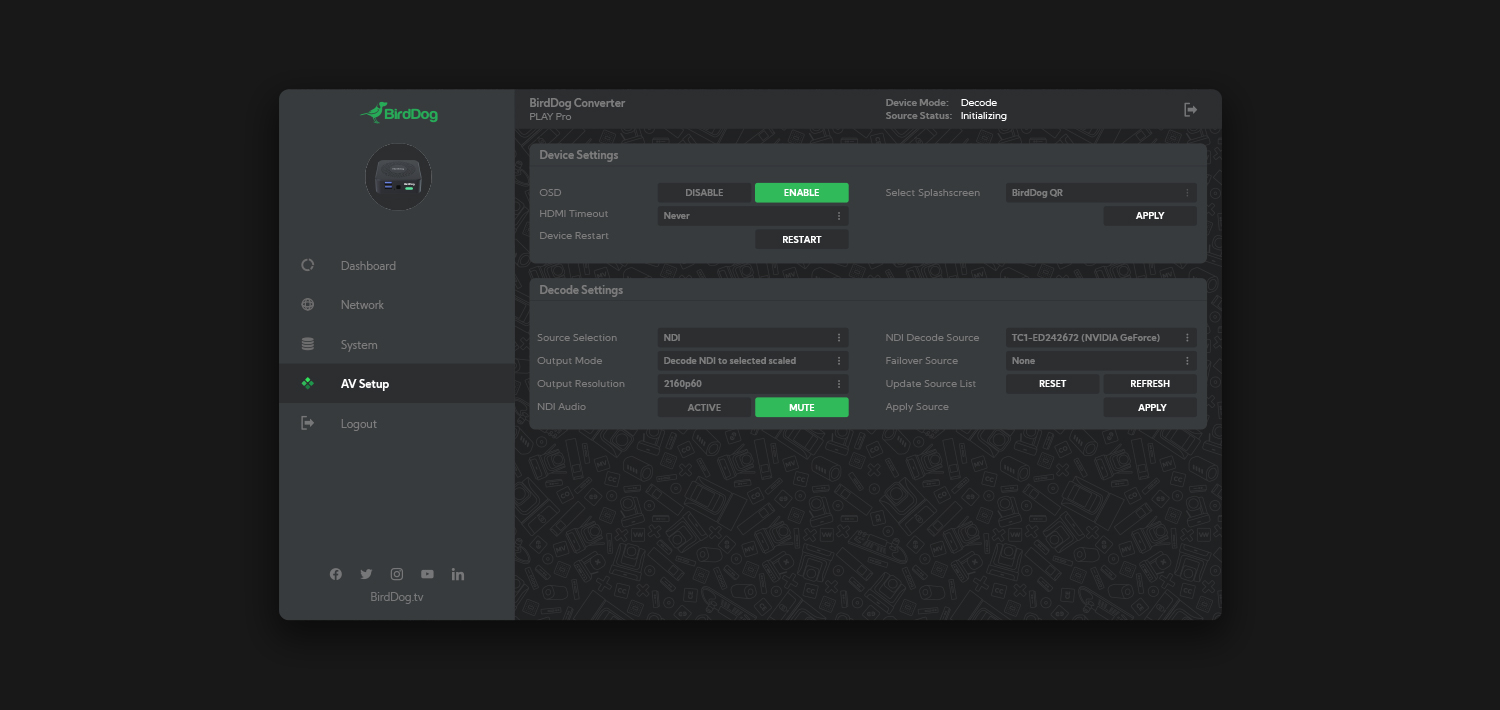Enable the OSD
Viewport: 1500px width, 710px height.
tap(801, 193)
